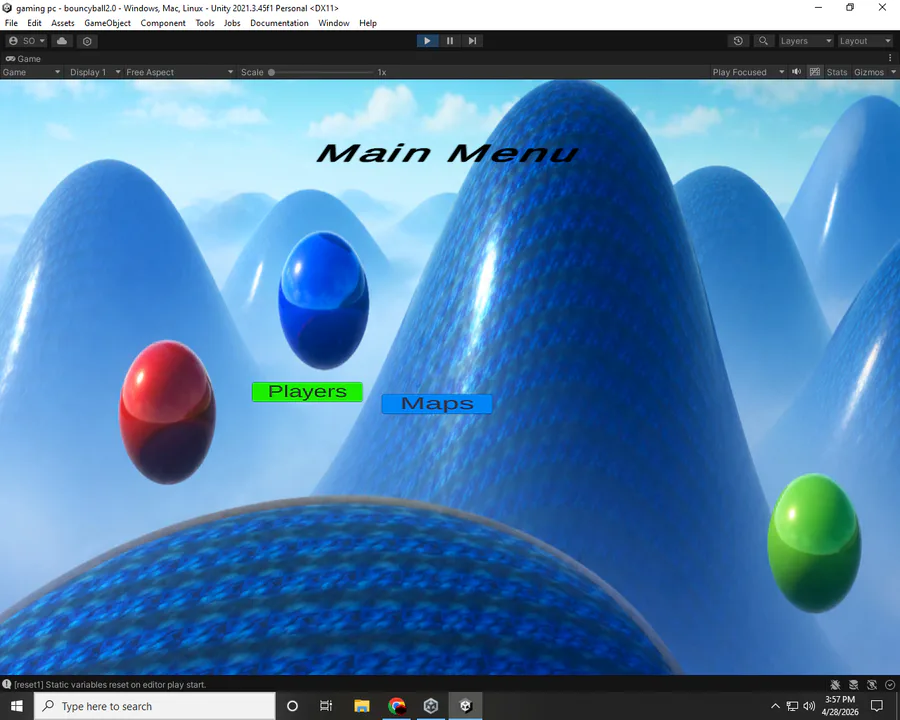Open Task View on the taskbar

(x=326, y=706)
